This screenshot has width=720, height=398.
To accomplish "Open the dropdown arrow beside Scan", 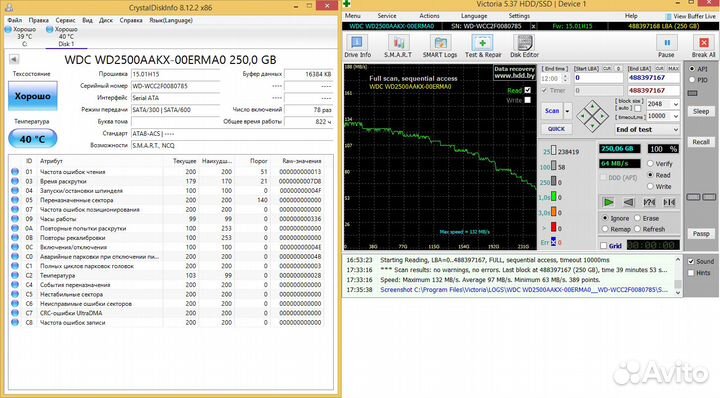I will point(568,111).
